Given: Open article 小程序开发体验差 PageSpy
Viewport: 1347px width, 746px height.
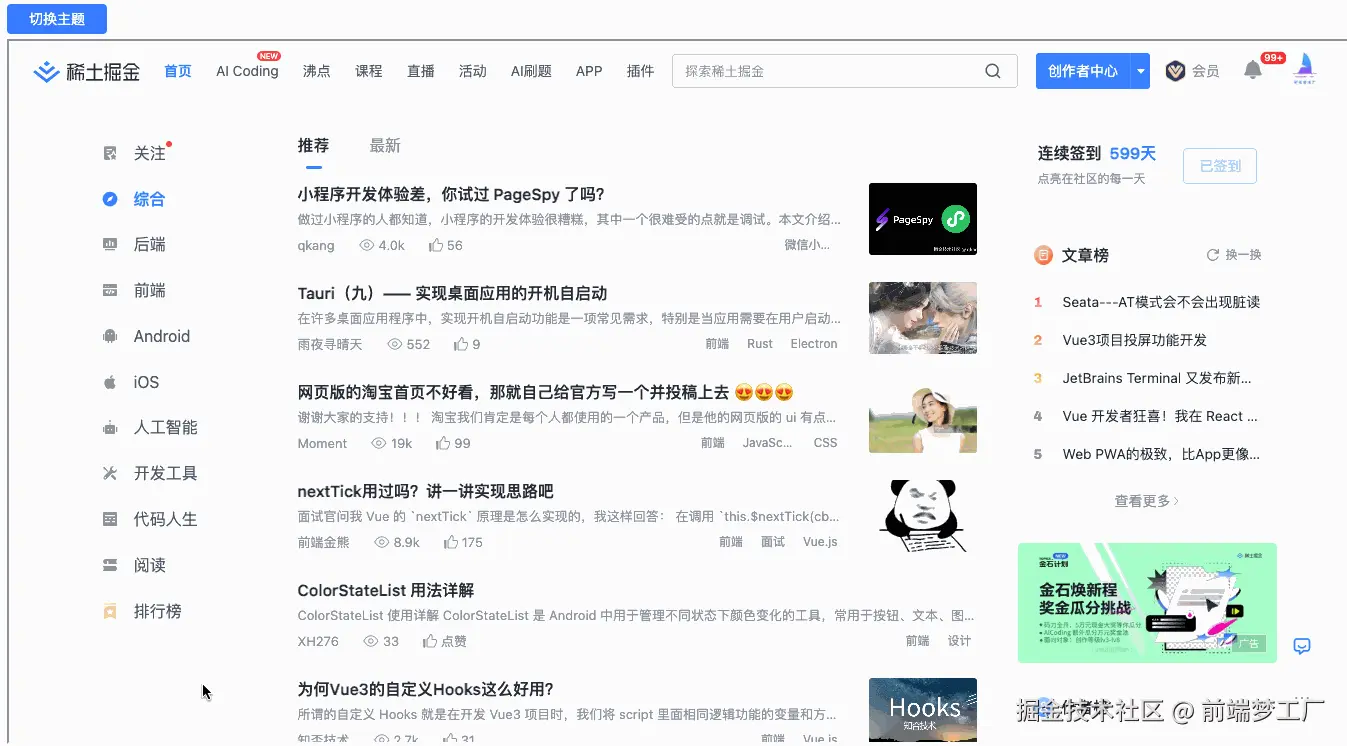Looking at the screenshot, I should point(451,195).
